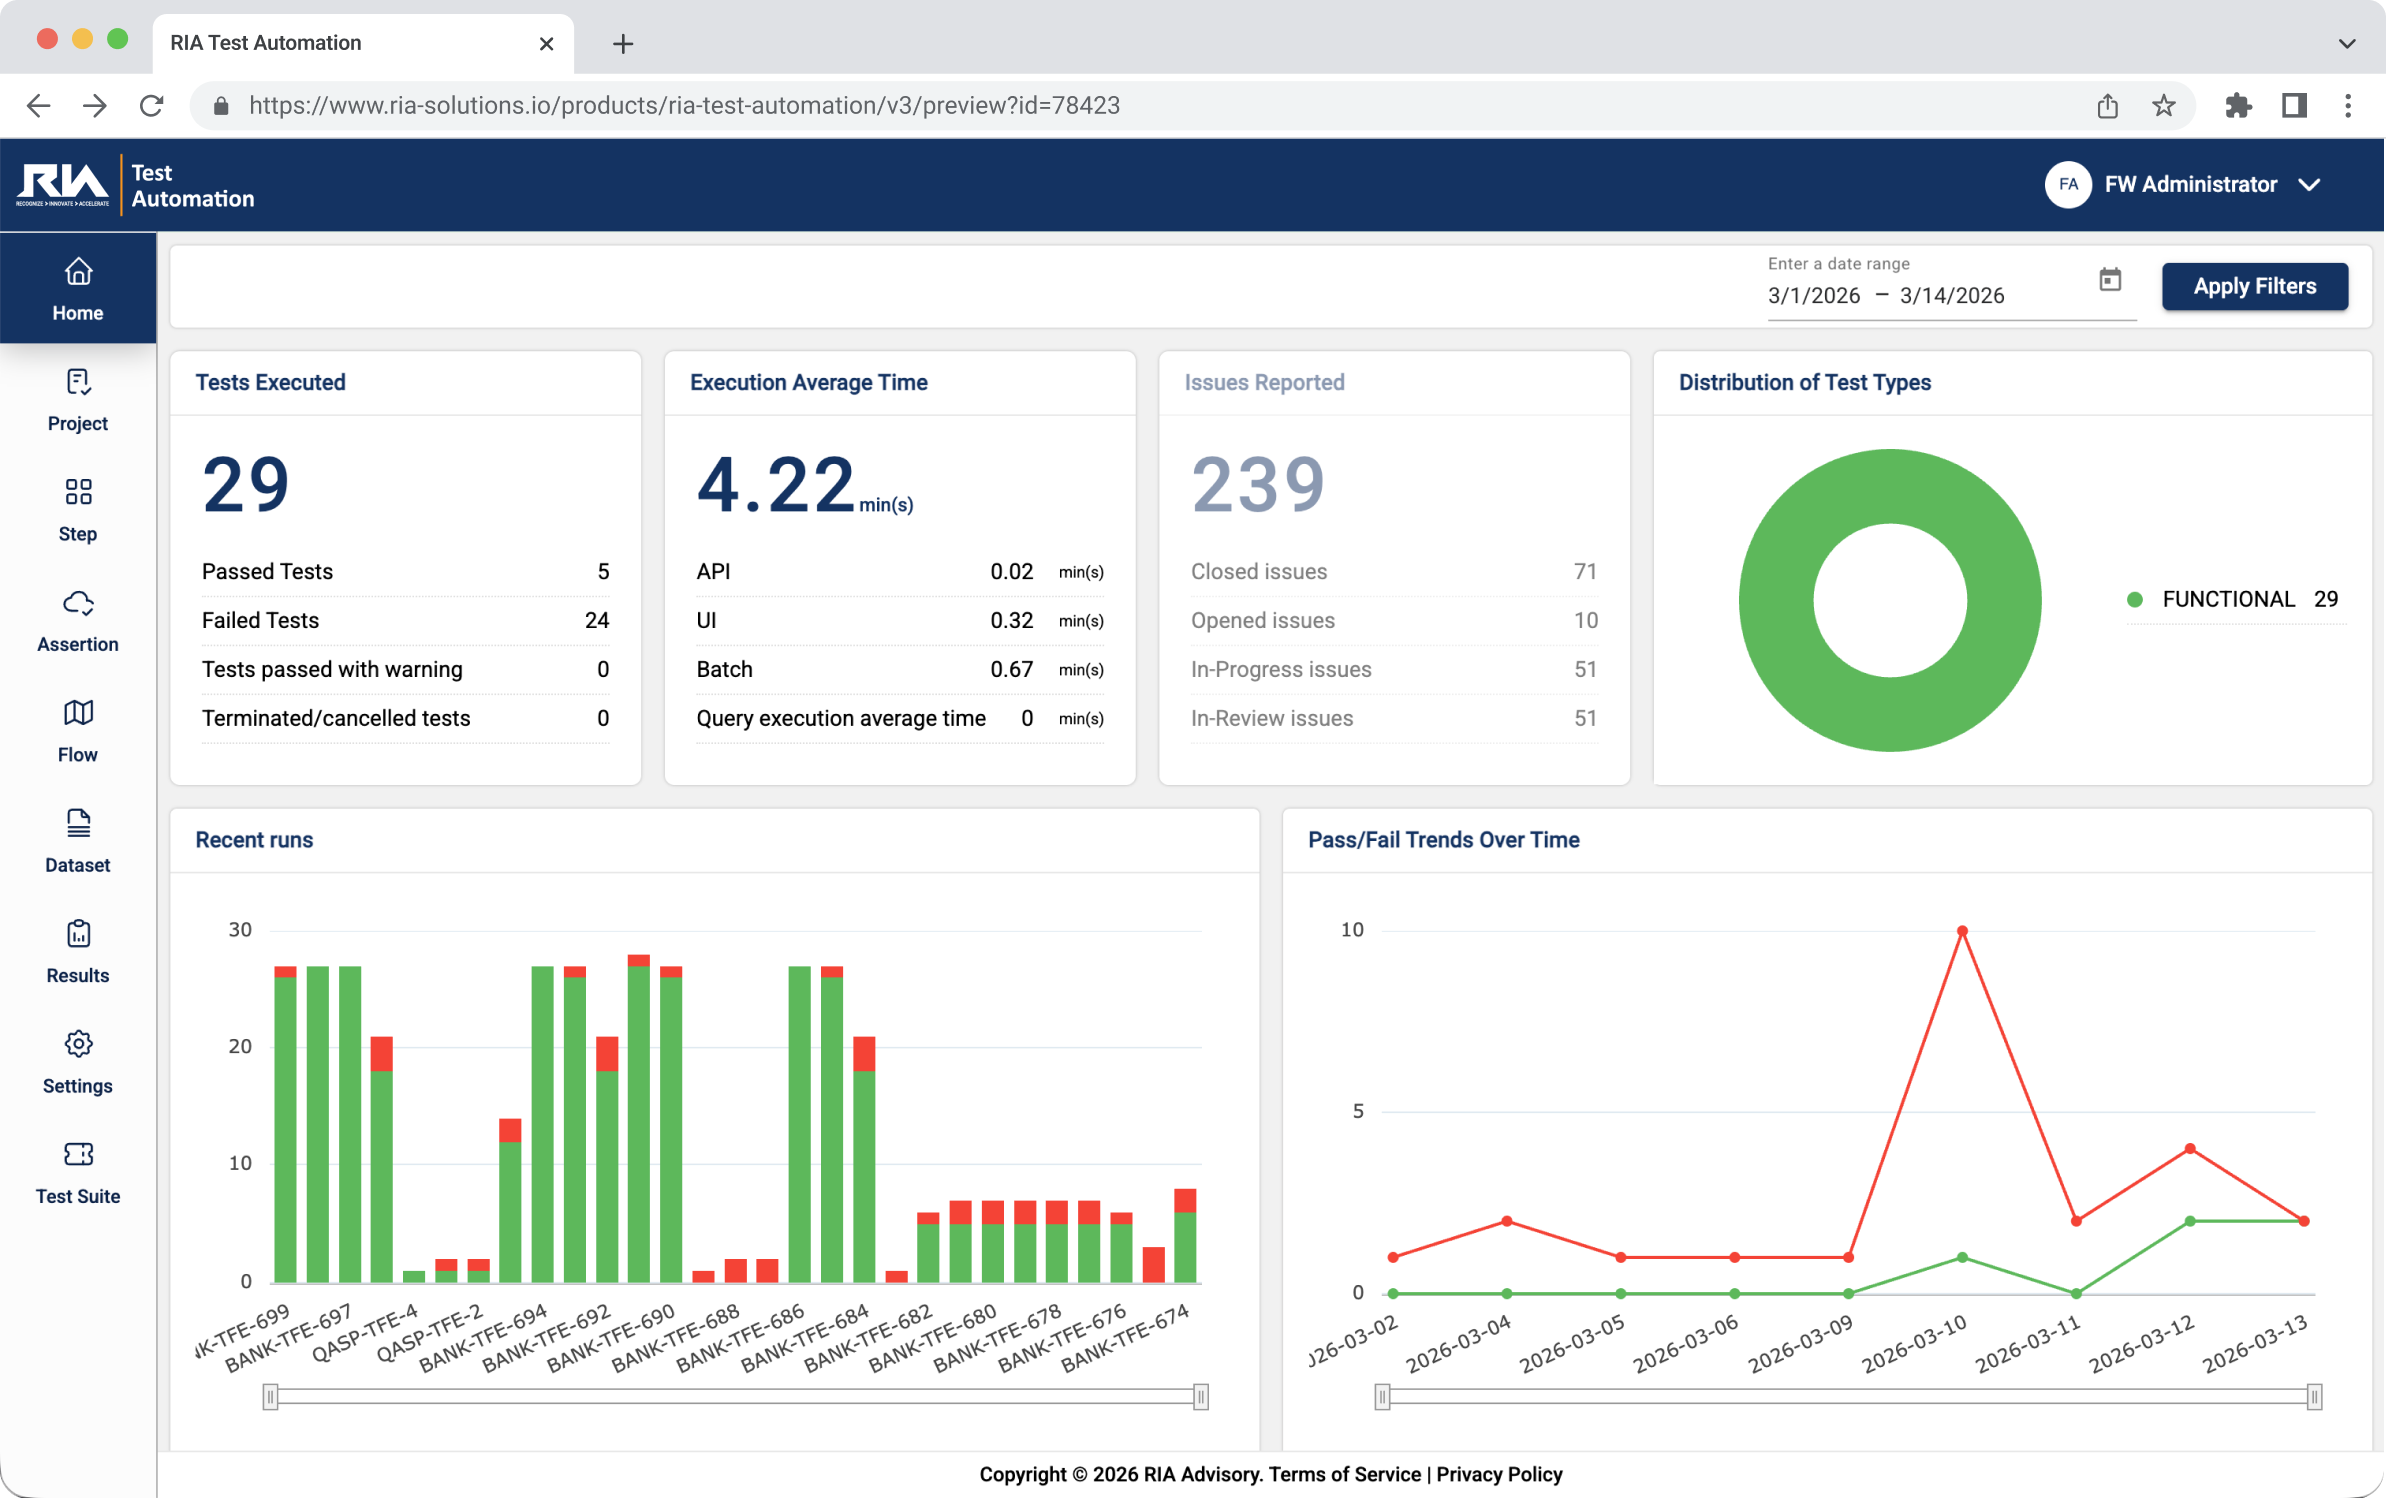Click the Apply Filters button
Image resolution: width=2386 pixels, height=1500 pixels.
pyautogui.click(x=2255, y=287)
